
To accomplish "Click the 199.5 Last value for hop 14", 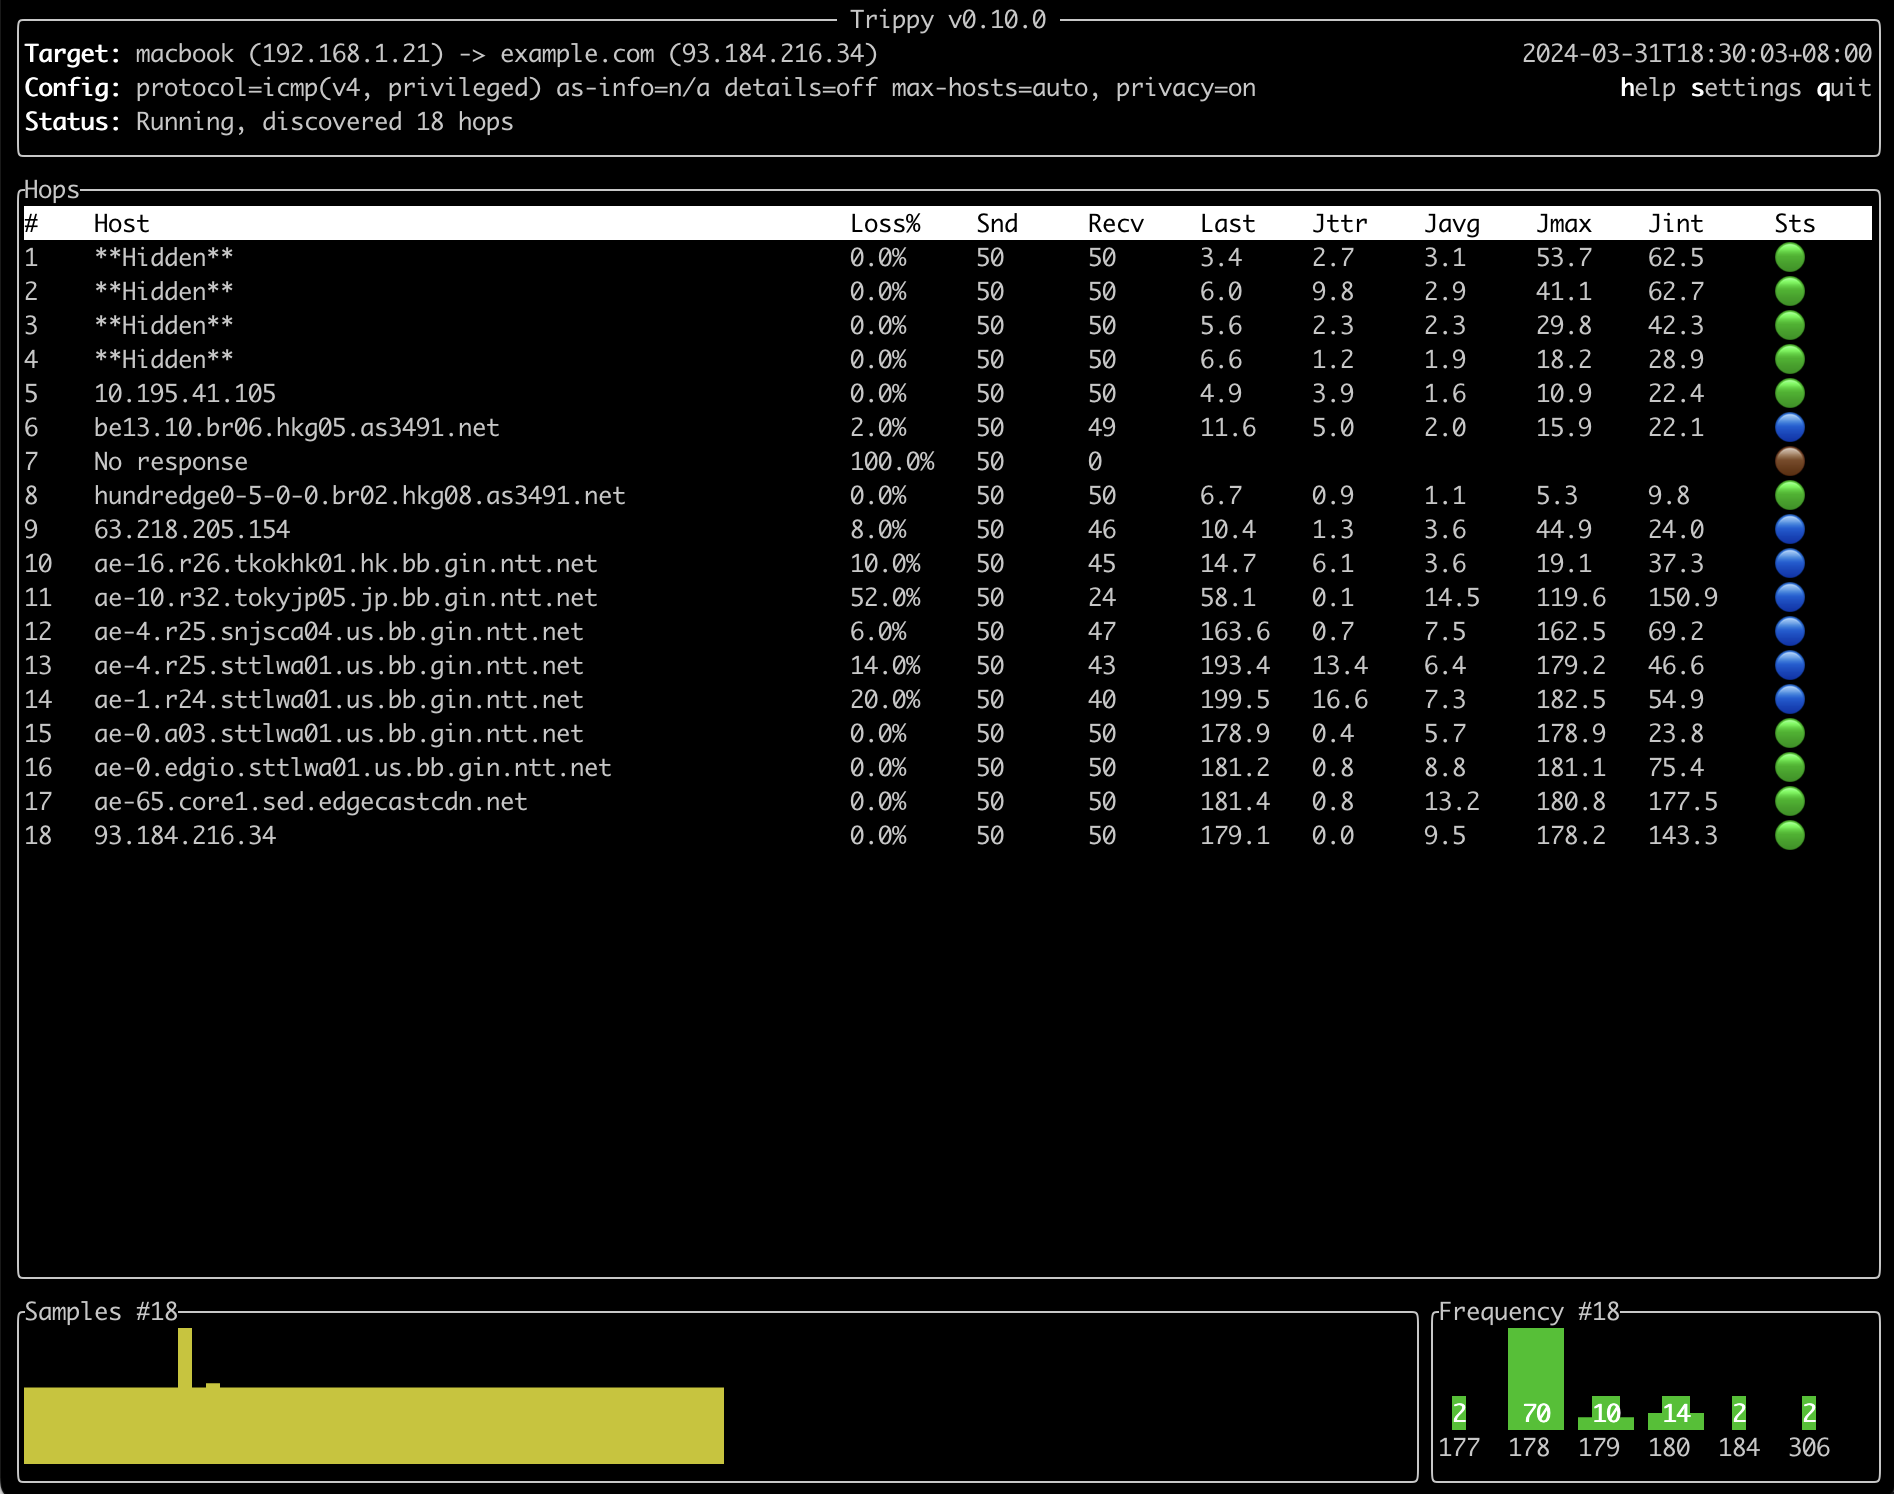I will 1234,700.
